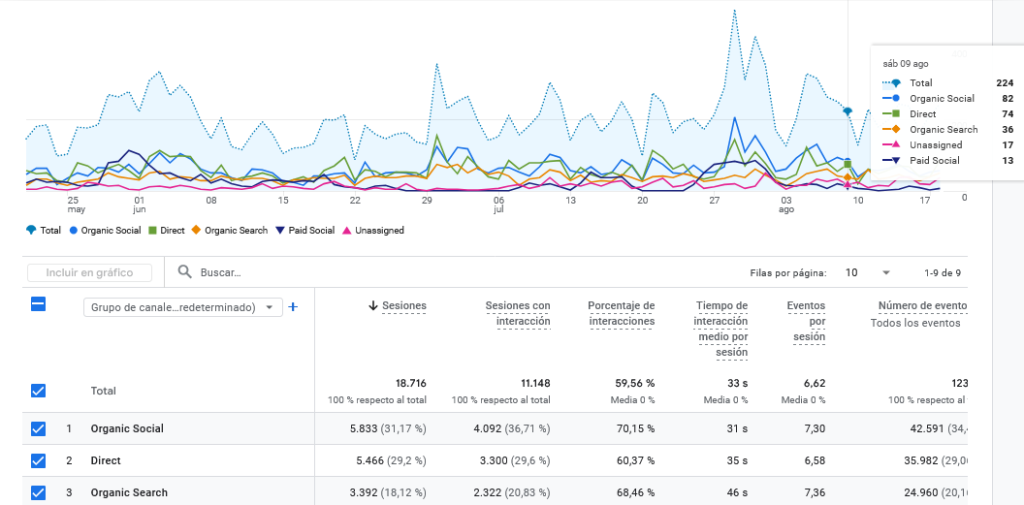Click the Unassigned legend pink triangle
This screenshot has height=505, width=1024.
tap(347, 230)
